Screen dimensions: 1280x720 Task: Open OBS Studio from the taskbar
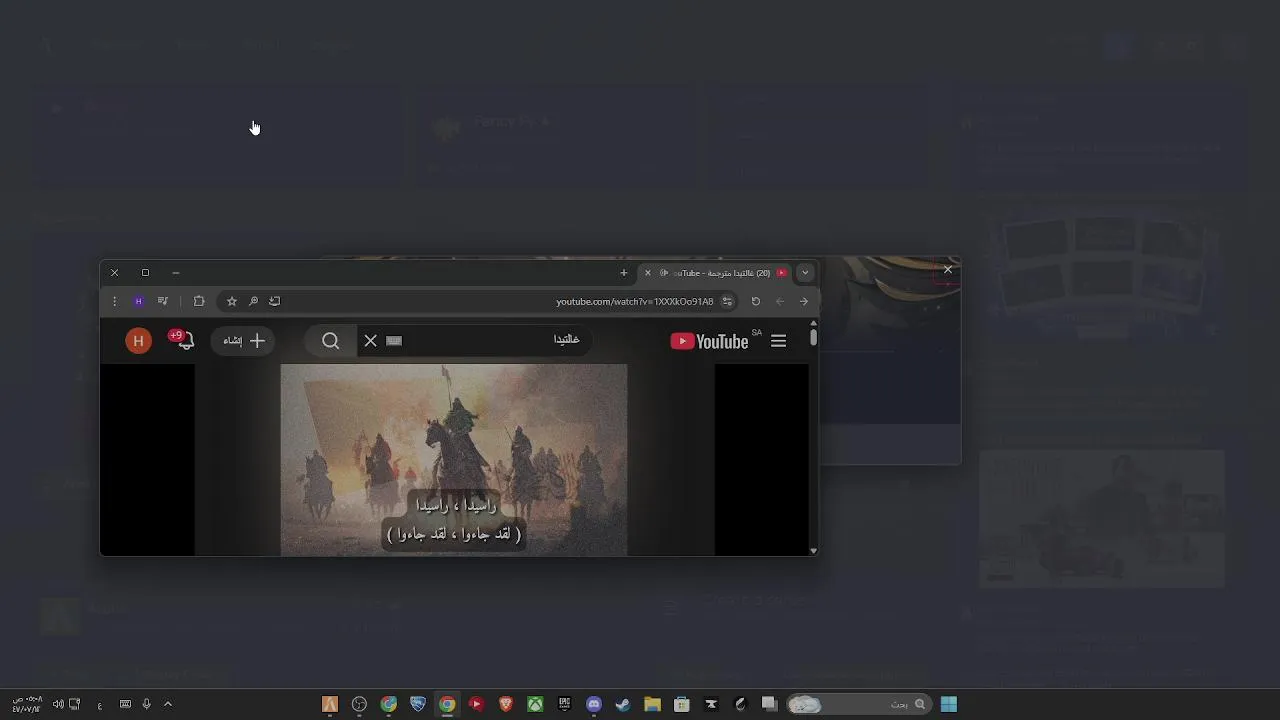pyautogui.click(x=359, y=704)
